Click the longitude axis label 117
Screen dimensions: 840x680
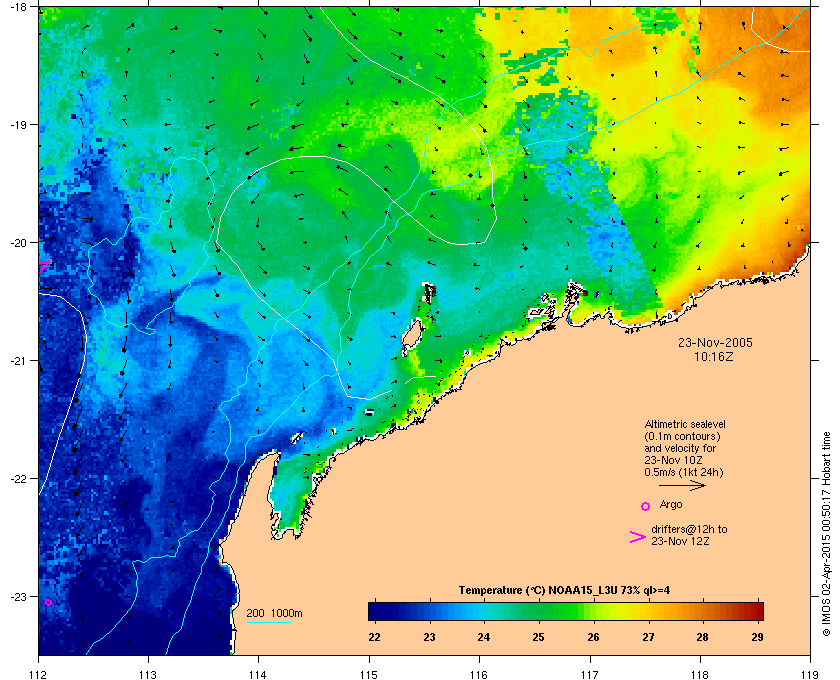(590, 674)
